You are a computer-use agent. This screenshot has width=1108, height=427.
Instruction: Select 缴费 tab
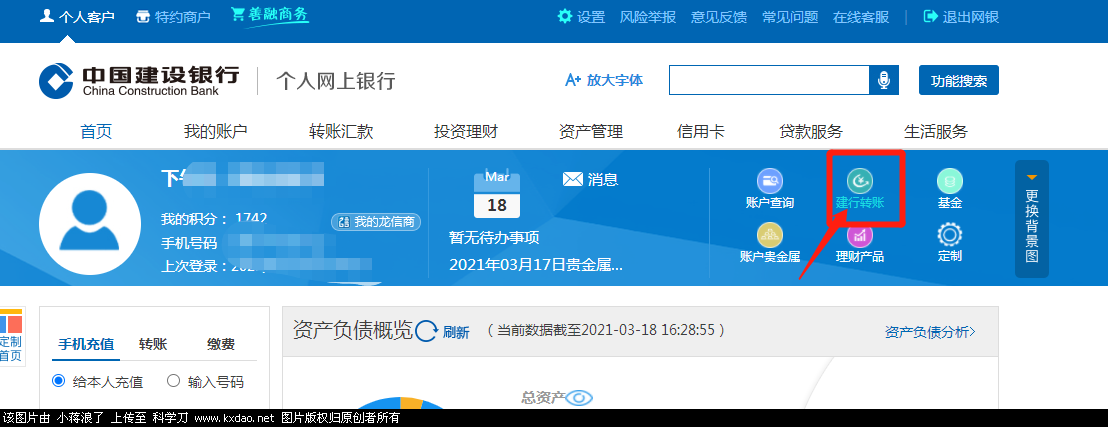point(221,345)
